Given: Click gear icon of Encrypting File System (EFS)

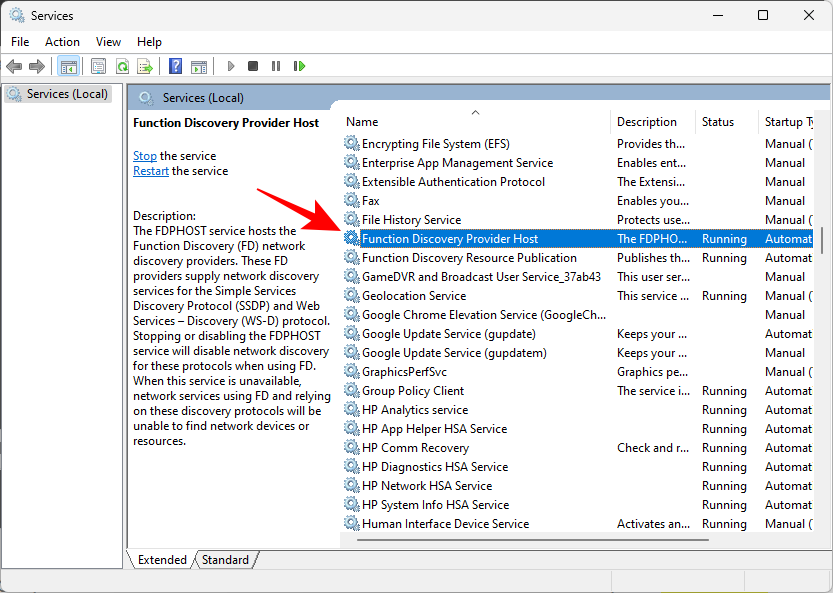Looking at the screenshot, I should 351,143.
